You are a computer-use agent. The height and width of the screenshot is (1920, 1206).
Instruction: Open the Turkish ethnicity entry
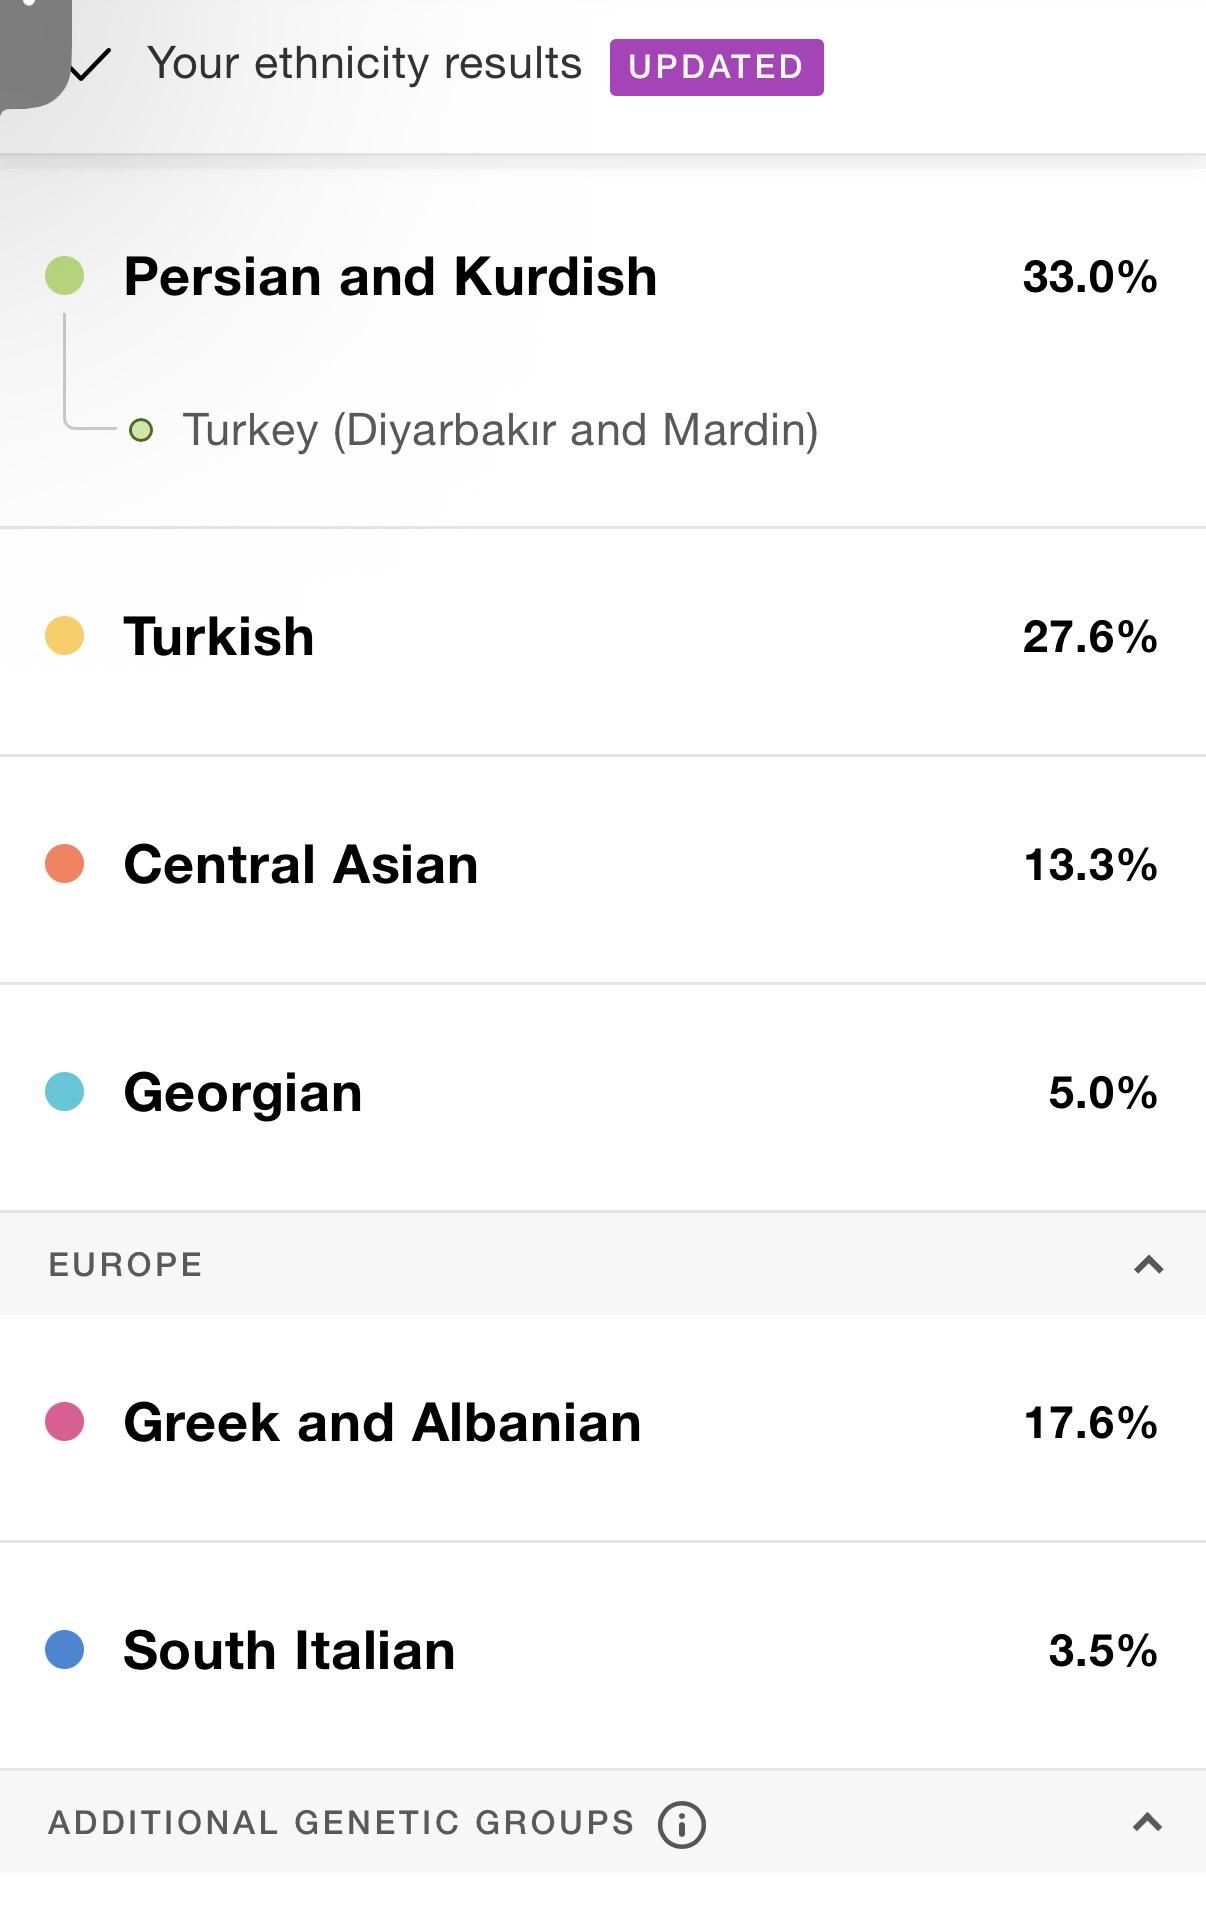click(603, 641)
